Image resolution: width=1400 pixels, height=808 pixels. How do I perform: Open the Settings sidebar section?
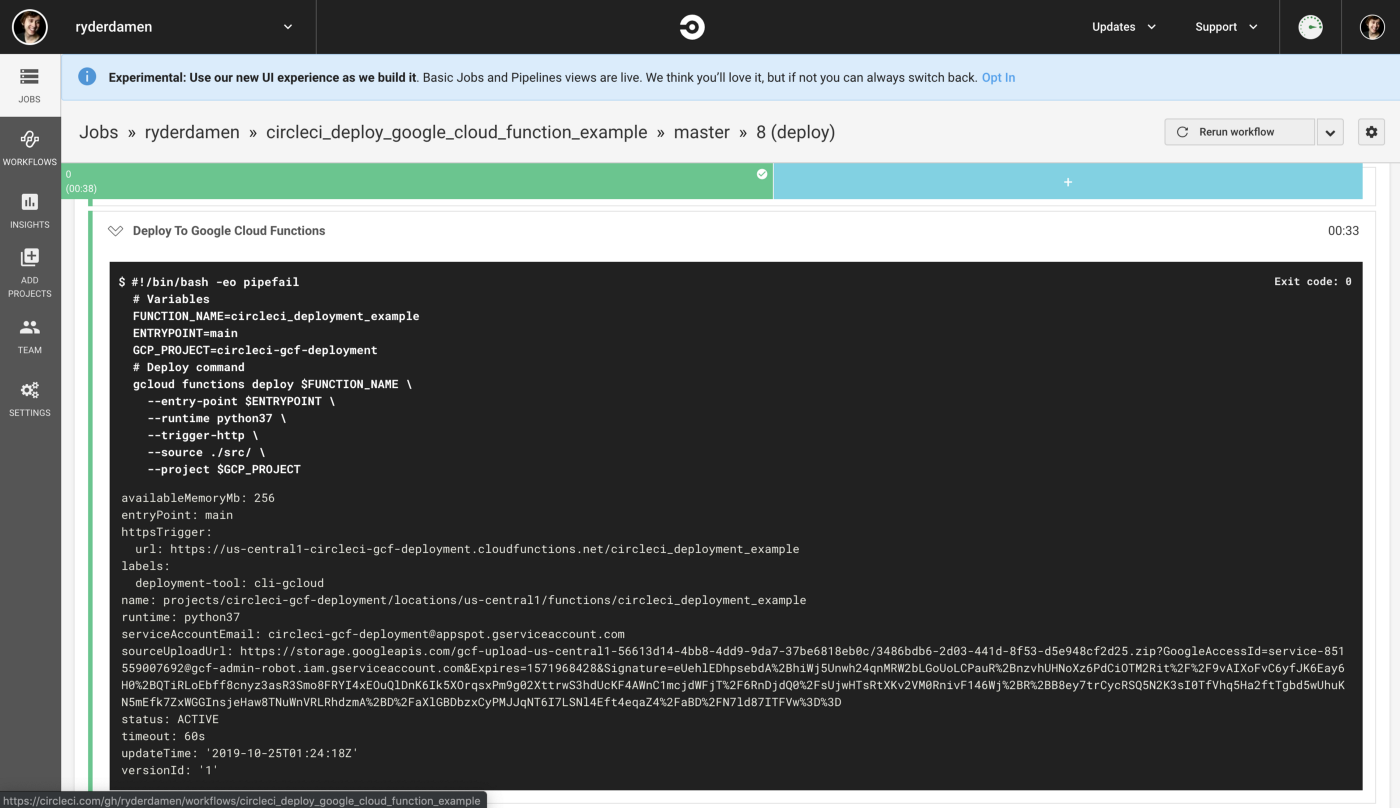30,398
